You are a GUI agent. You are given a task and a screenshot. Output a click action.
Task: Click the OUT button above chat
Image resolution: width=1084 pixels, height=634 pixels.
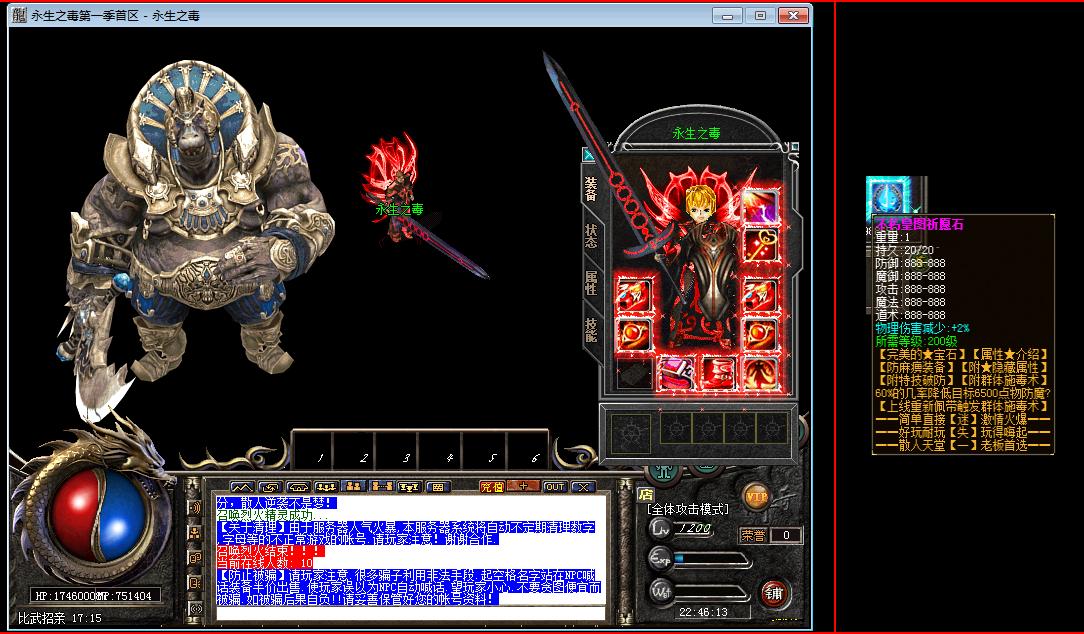(x=555, y=487)
